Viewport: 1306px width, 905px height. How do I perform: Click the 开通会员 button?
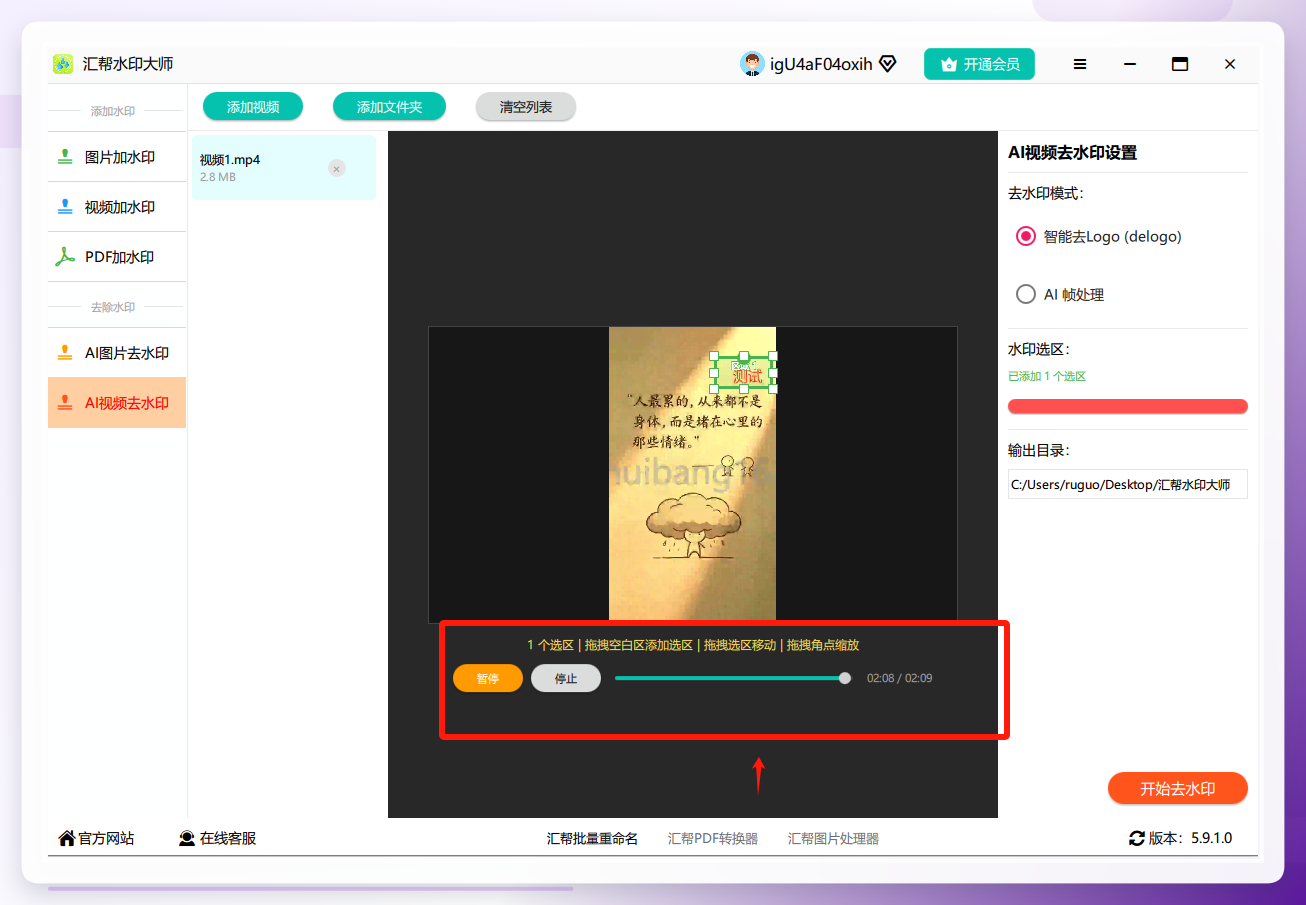click(979, 64)
